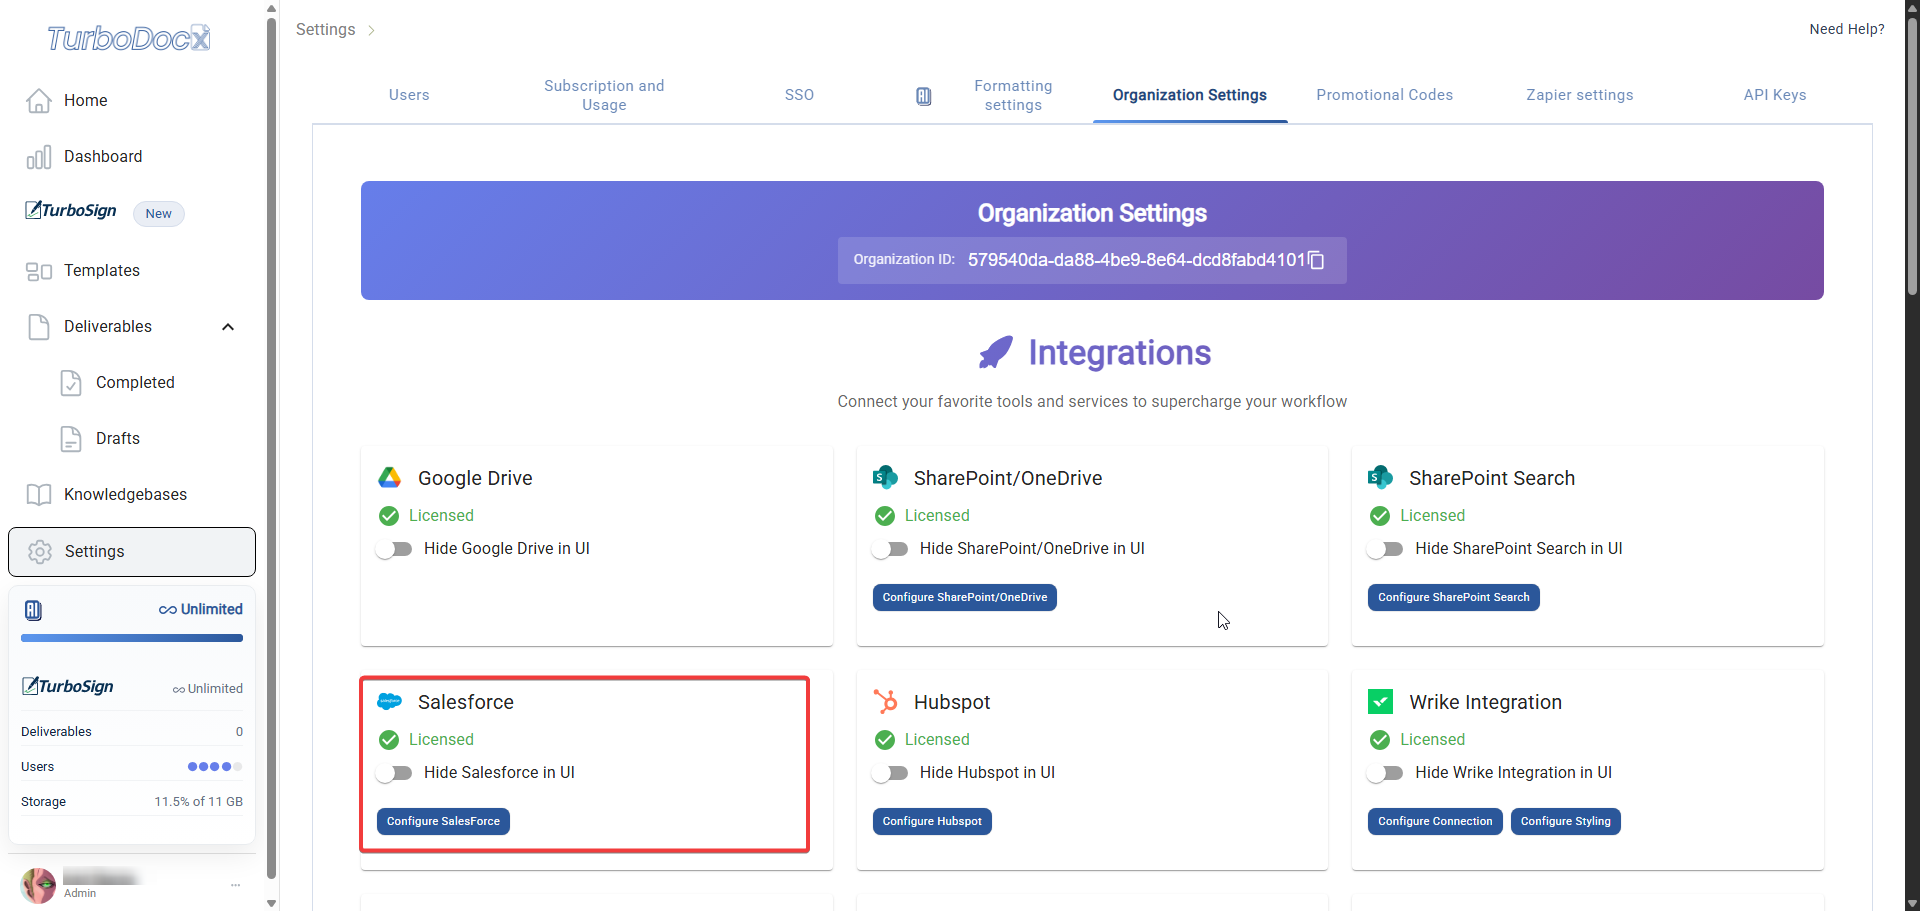Click the Deliverables document icon
The width and height of the screenshot is (1920, 911).
pyautogui.click(x=39, y=327)
